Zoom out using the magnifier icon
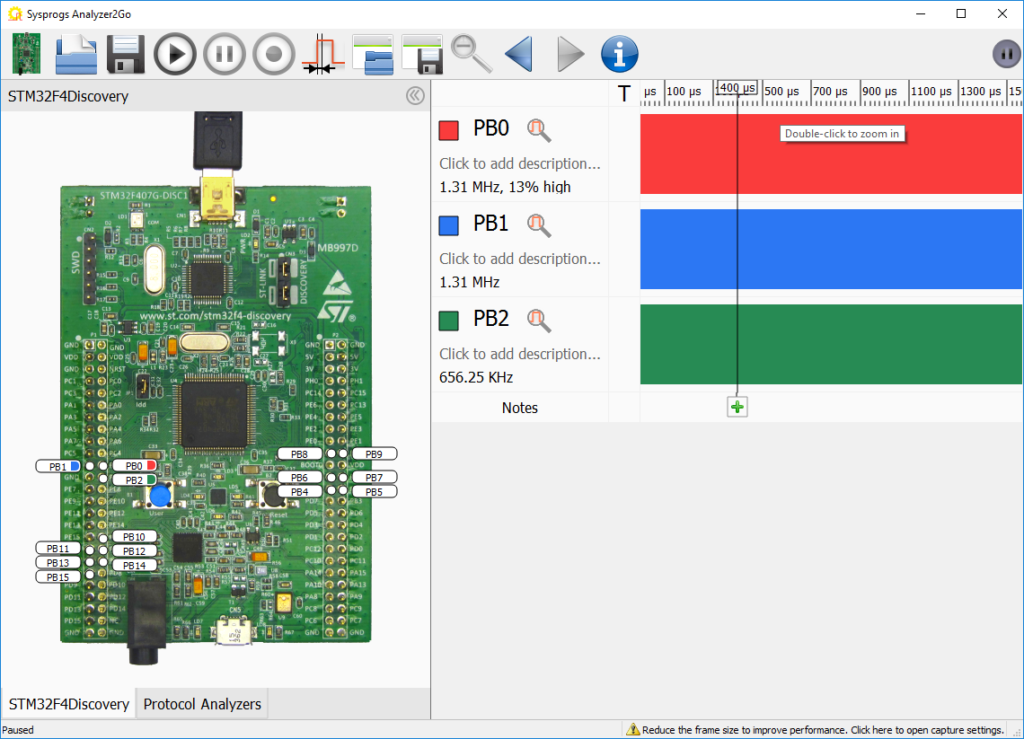 [x=472, y=54]
